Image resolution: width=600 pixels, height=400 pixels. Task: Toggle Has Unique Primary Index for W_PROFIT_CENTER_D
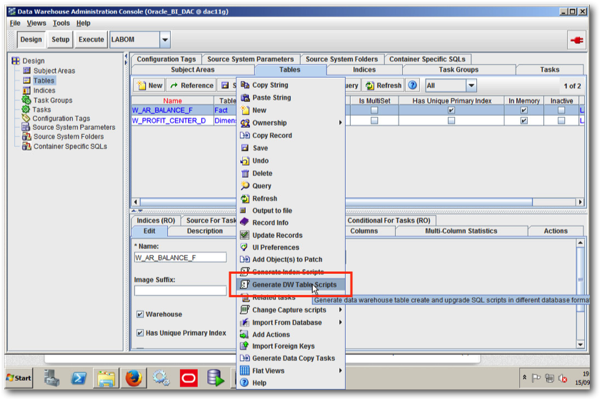[x=452, y=121]
